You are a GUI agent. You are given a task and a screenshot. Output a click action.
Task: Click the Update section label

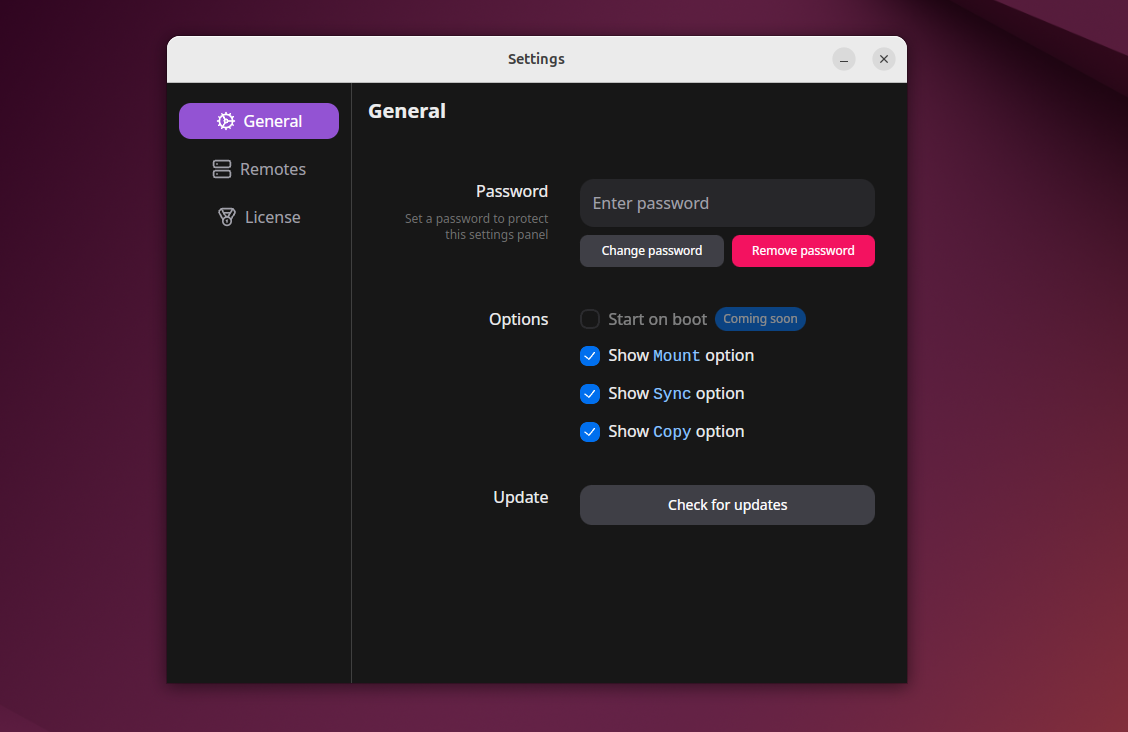(x=520, y=497)
